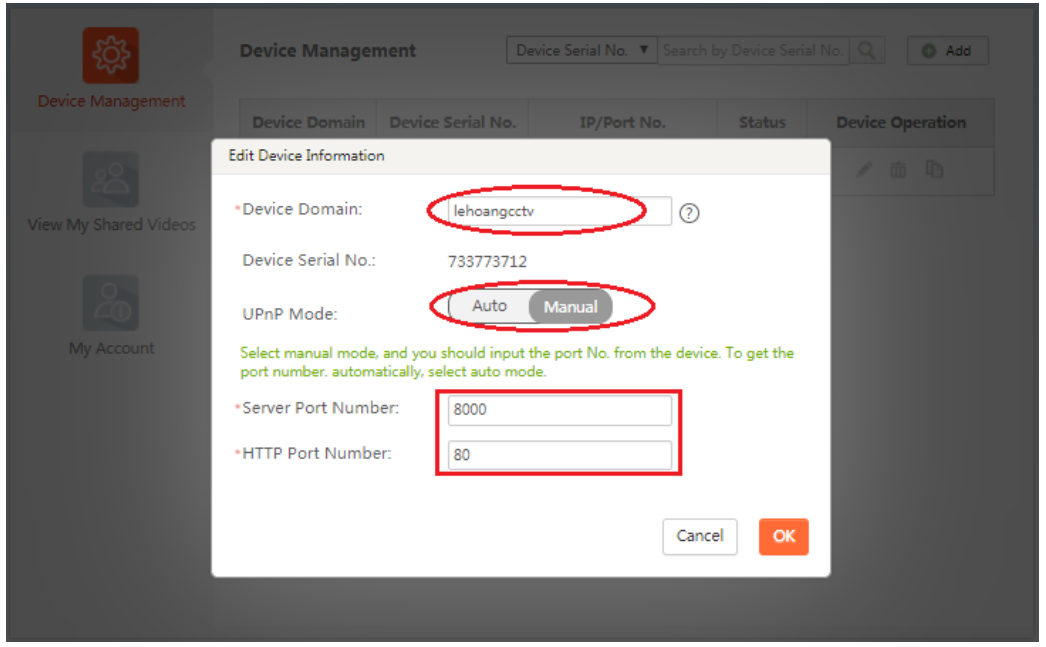Go to My Account label

tap(111, 348)
